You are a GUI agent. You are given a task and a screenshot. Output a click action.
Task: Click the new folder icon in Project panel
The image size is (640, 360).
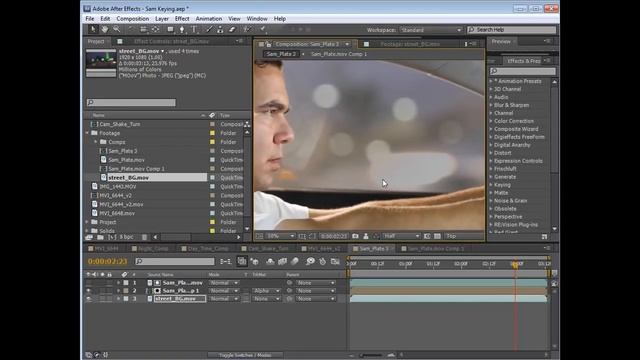pos(100,237)
